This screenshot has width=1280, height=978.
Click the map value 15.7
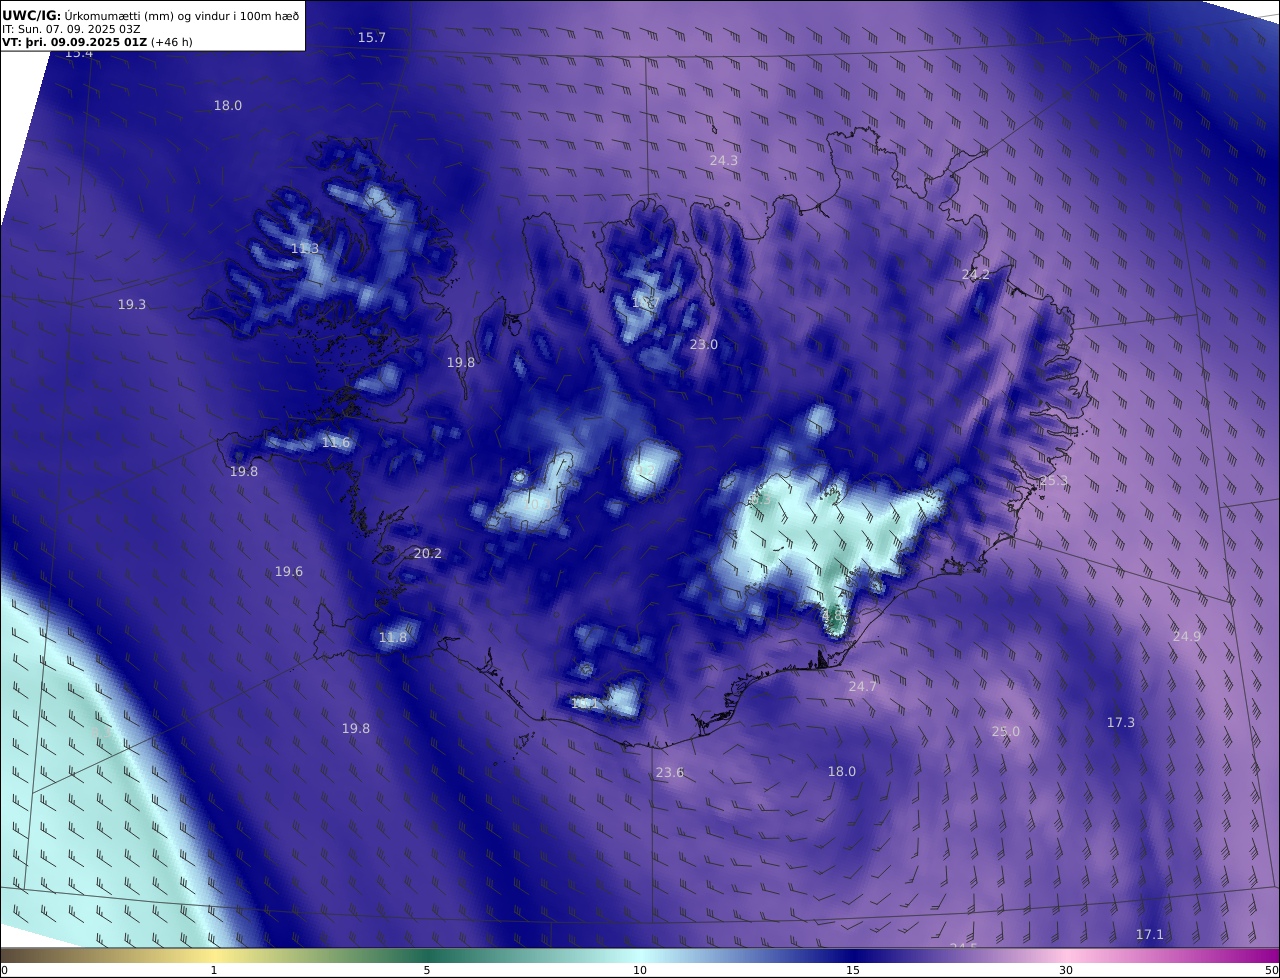coord(372,37)
